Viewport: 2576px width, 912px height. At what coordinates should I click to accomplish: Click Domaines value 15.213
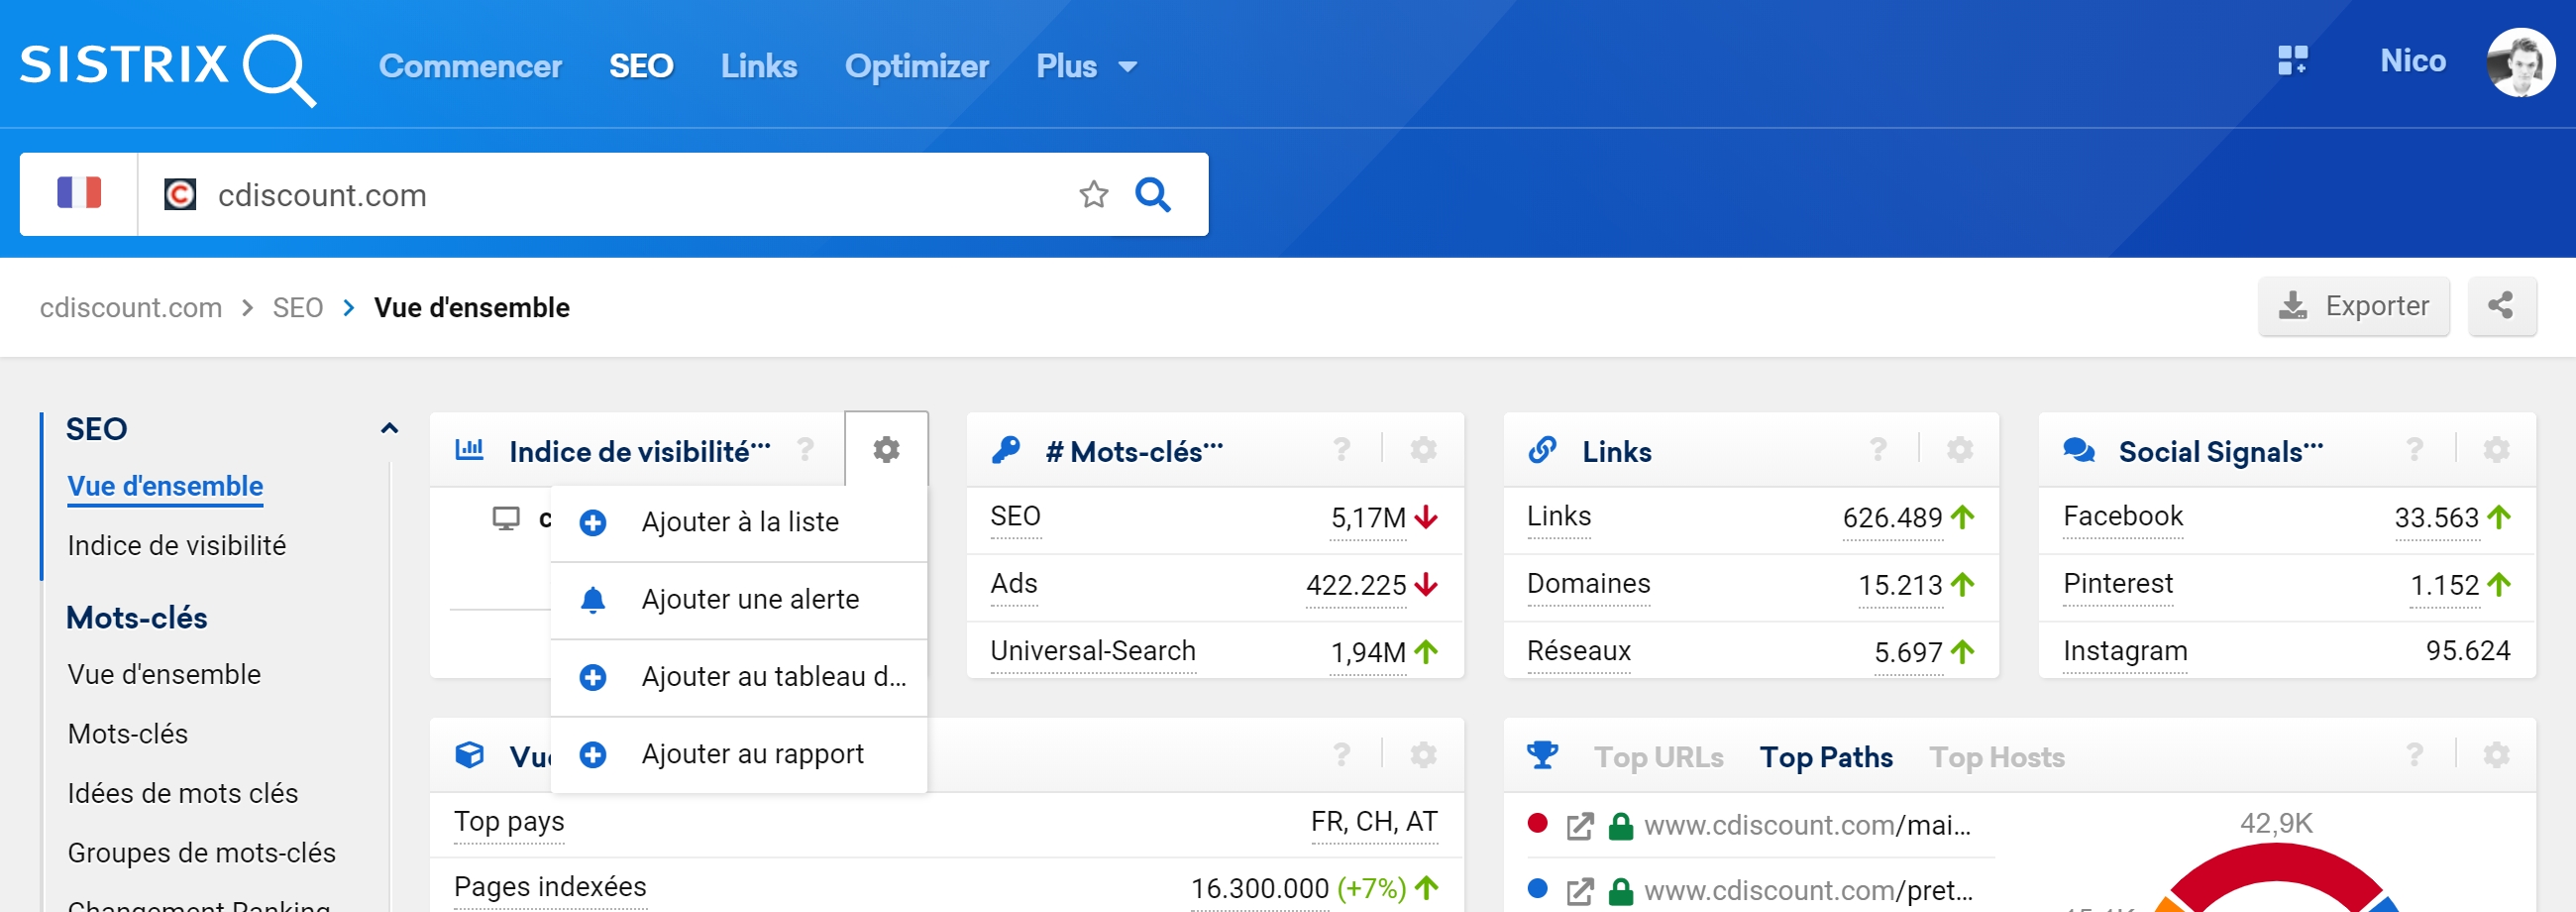pyautogui.click(x=1900, y=586)
